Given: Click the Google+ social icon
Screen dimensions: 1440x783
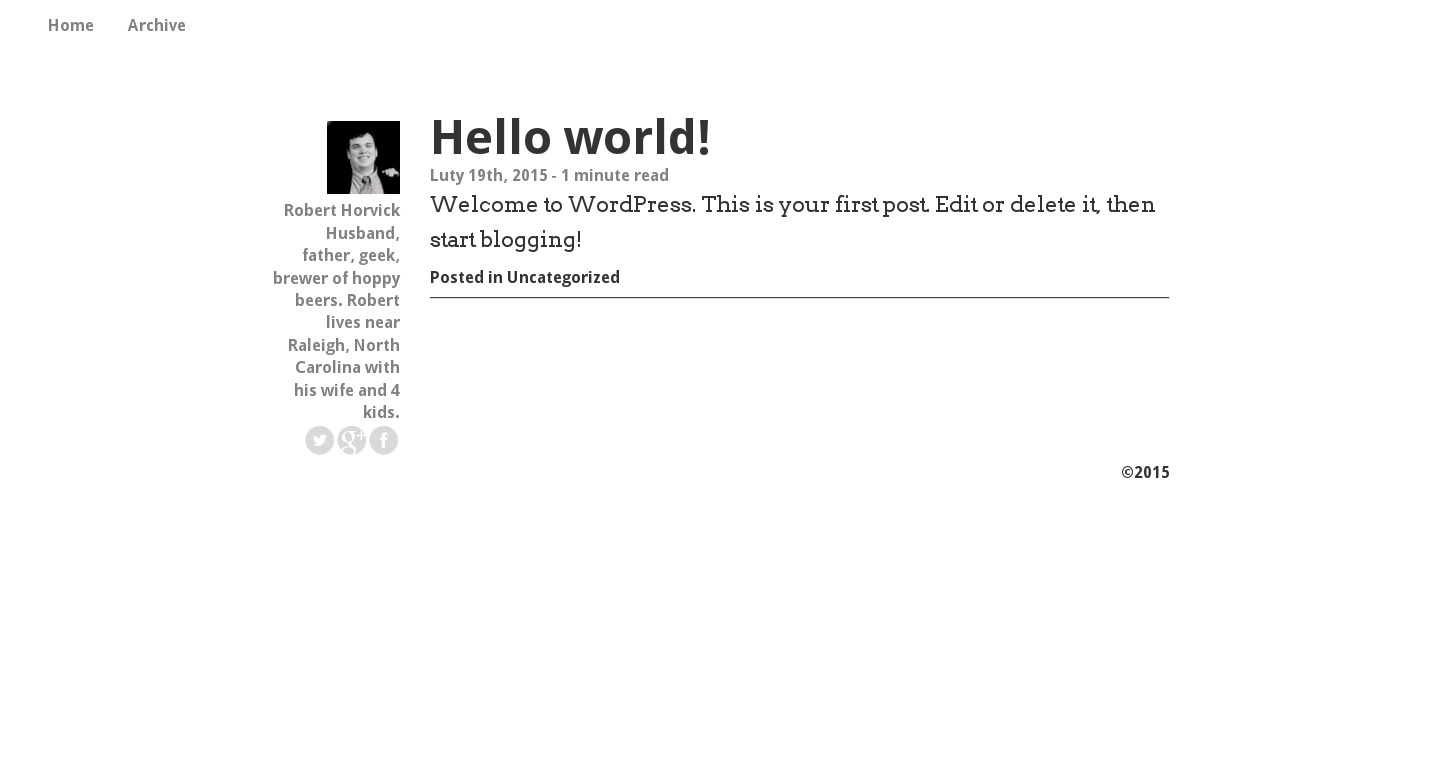Looking at the screenshot, I should (352, 440).
